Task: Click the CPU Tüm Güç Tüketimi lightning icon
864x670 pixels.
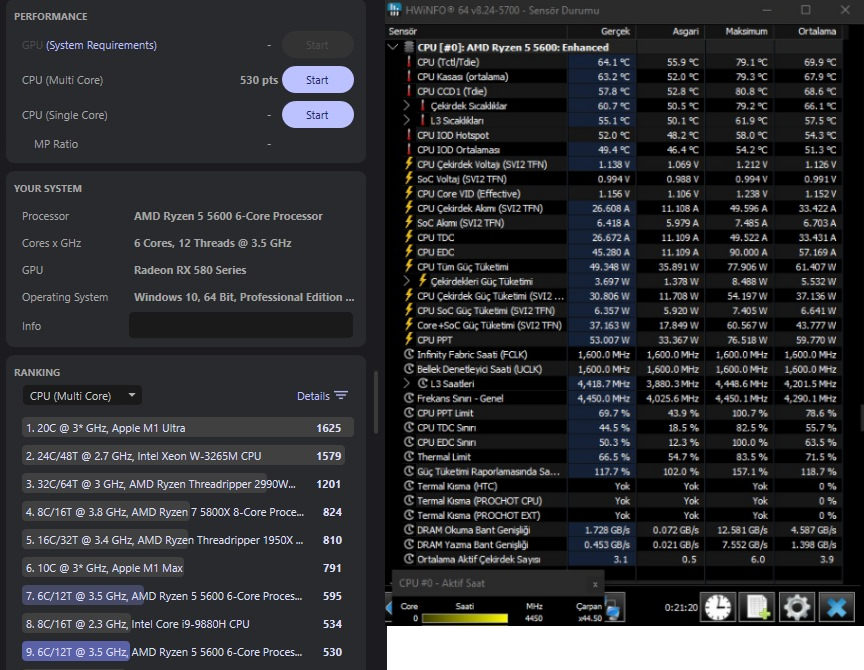Action: (409, 266)
